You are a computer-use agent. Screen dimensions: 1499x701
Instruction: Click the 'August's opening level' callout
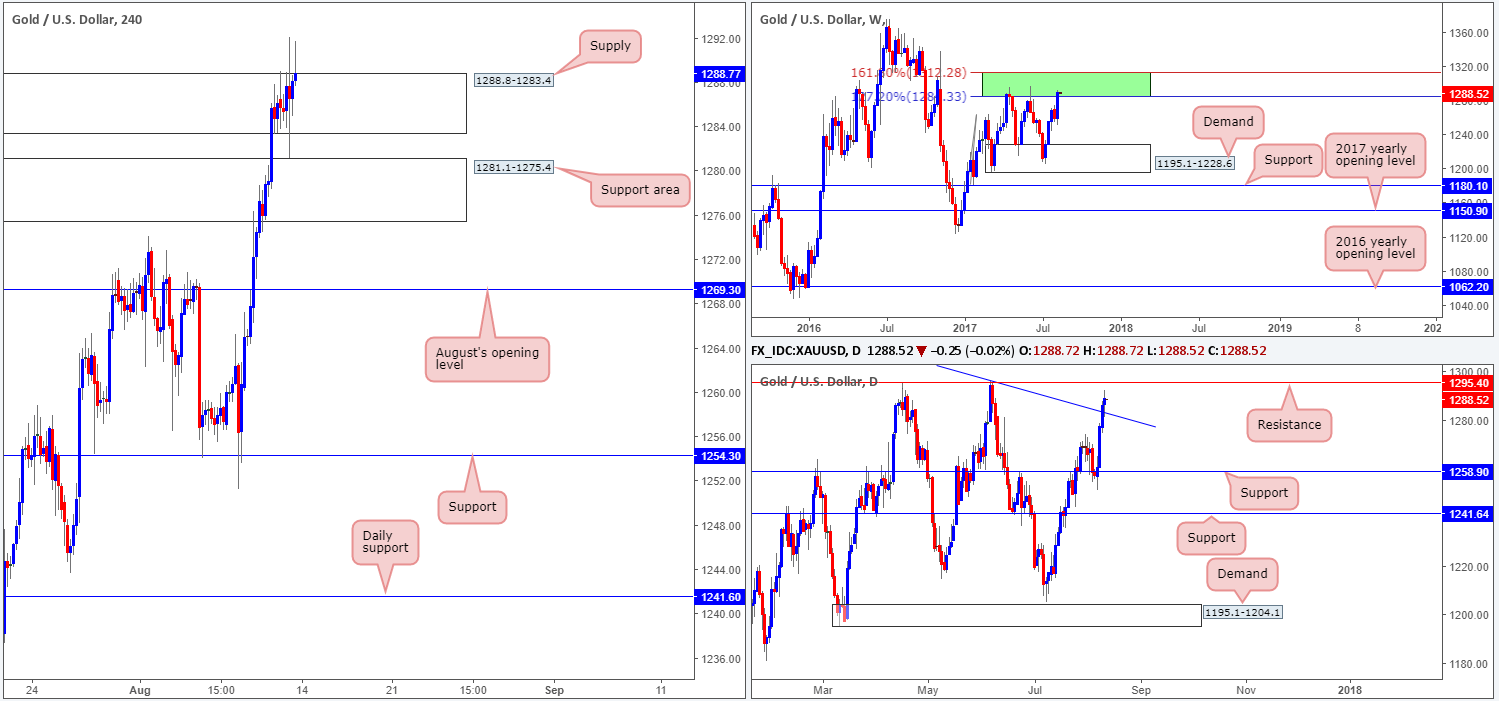coord(487,360)
